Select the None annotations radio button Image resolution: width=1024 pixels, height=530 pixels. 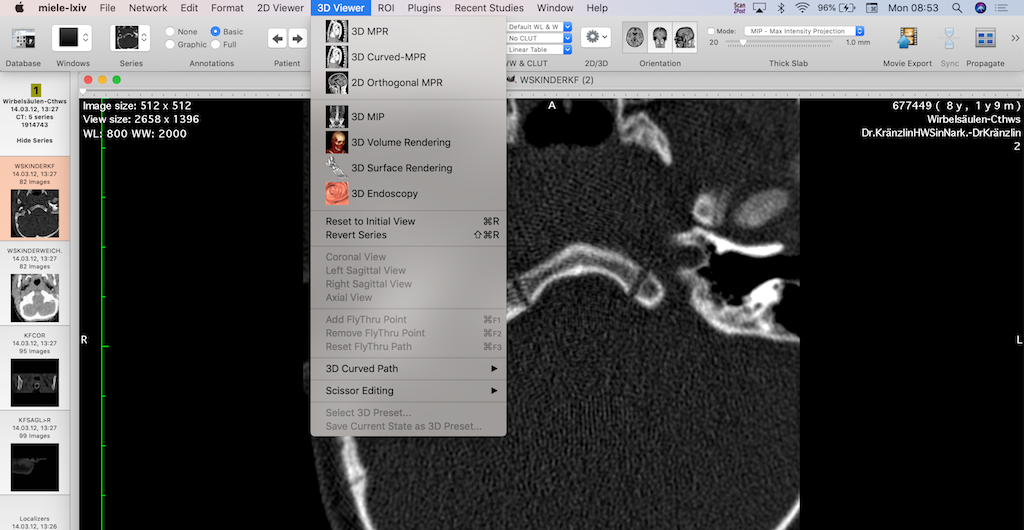click(170, 32)
